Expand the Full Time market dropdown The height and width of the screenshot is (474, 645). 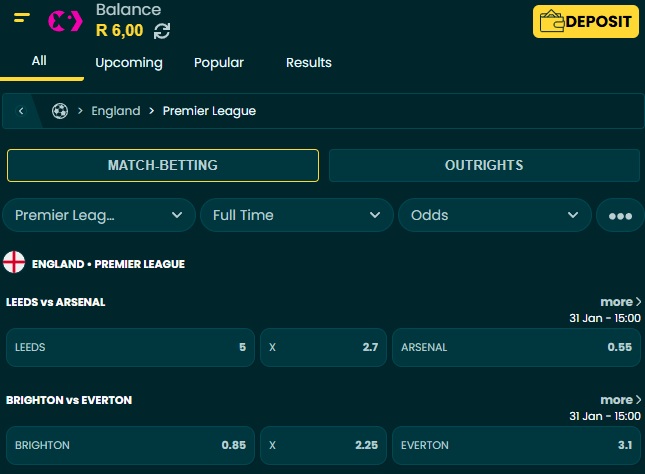tap(296, 215)
